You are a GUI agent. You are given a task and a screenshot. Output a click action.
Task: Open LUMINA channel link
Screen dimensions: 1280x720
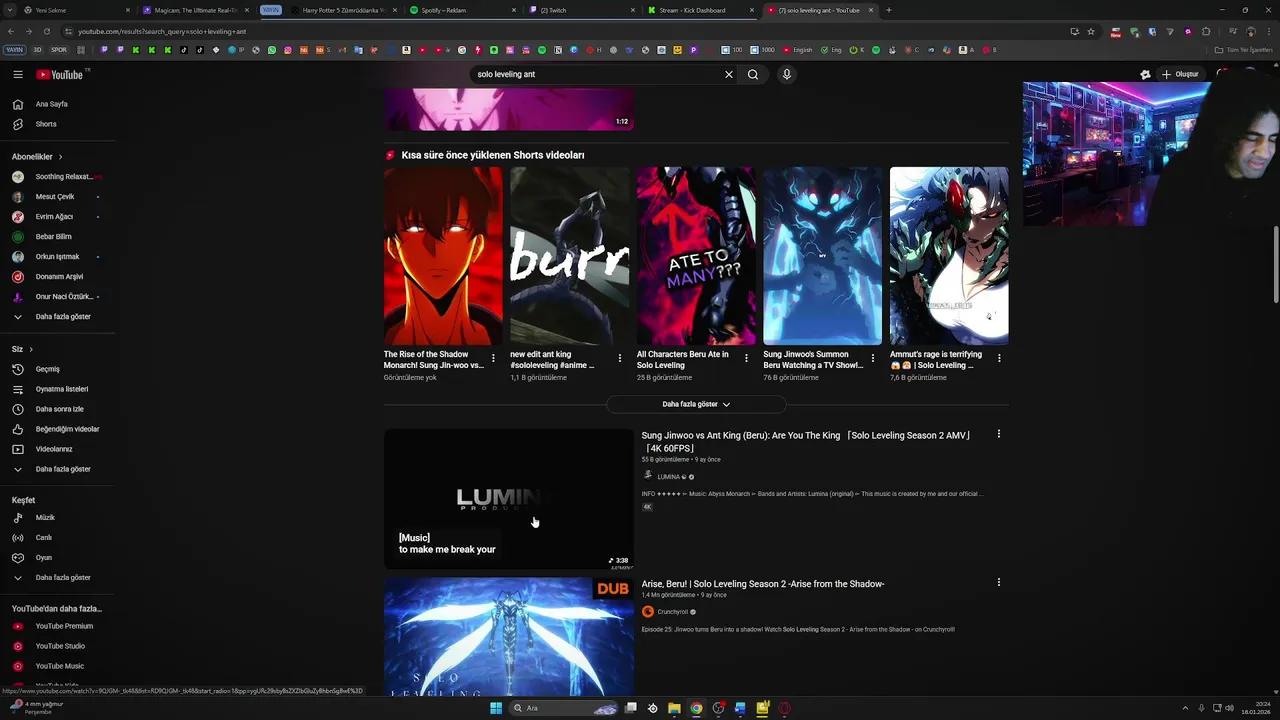(668, 477)
